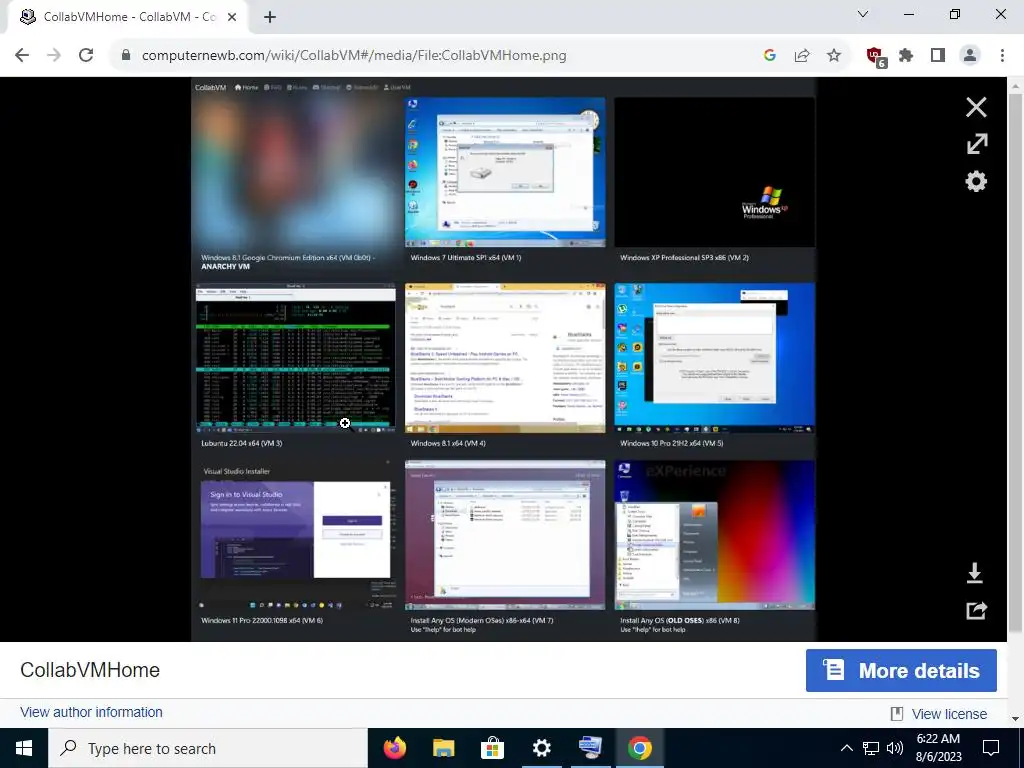Open View author information link
The width and height of the screenshot is (1024, 768).
click(91, 712)
